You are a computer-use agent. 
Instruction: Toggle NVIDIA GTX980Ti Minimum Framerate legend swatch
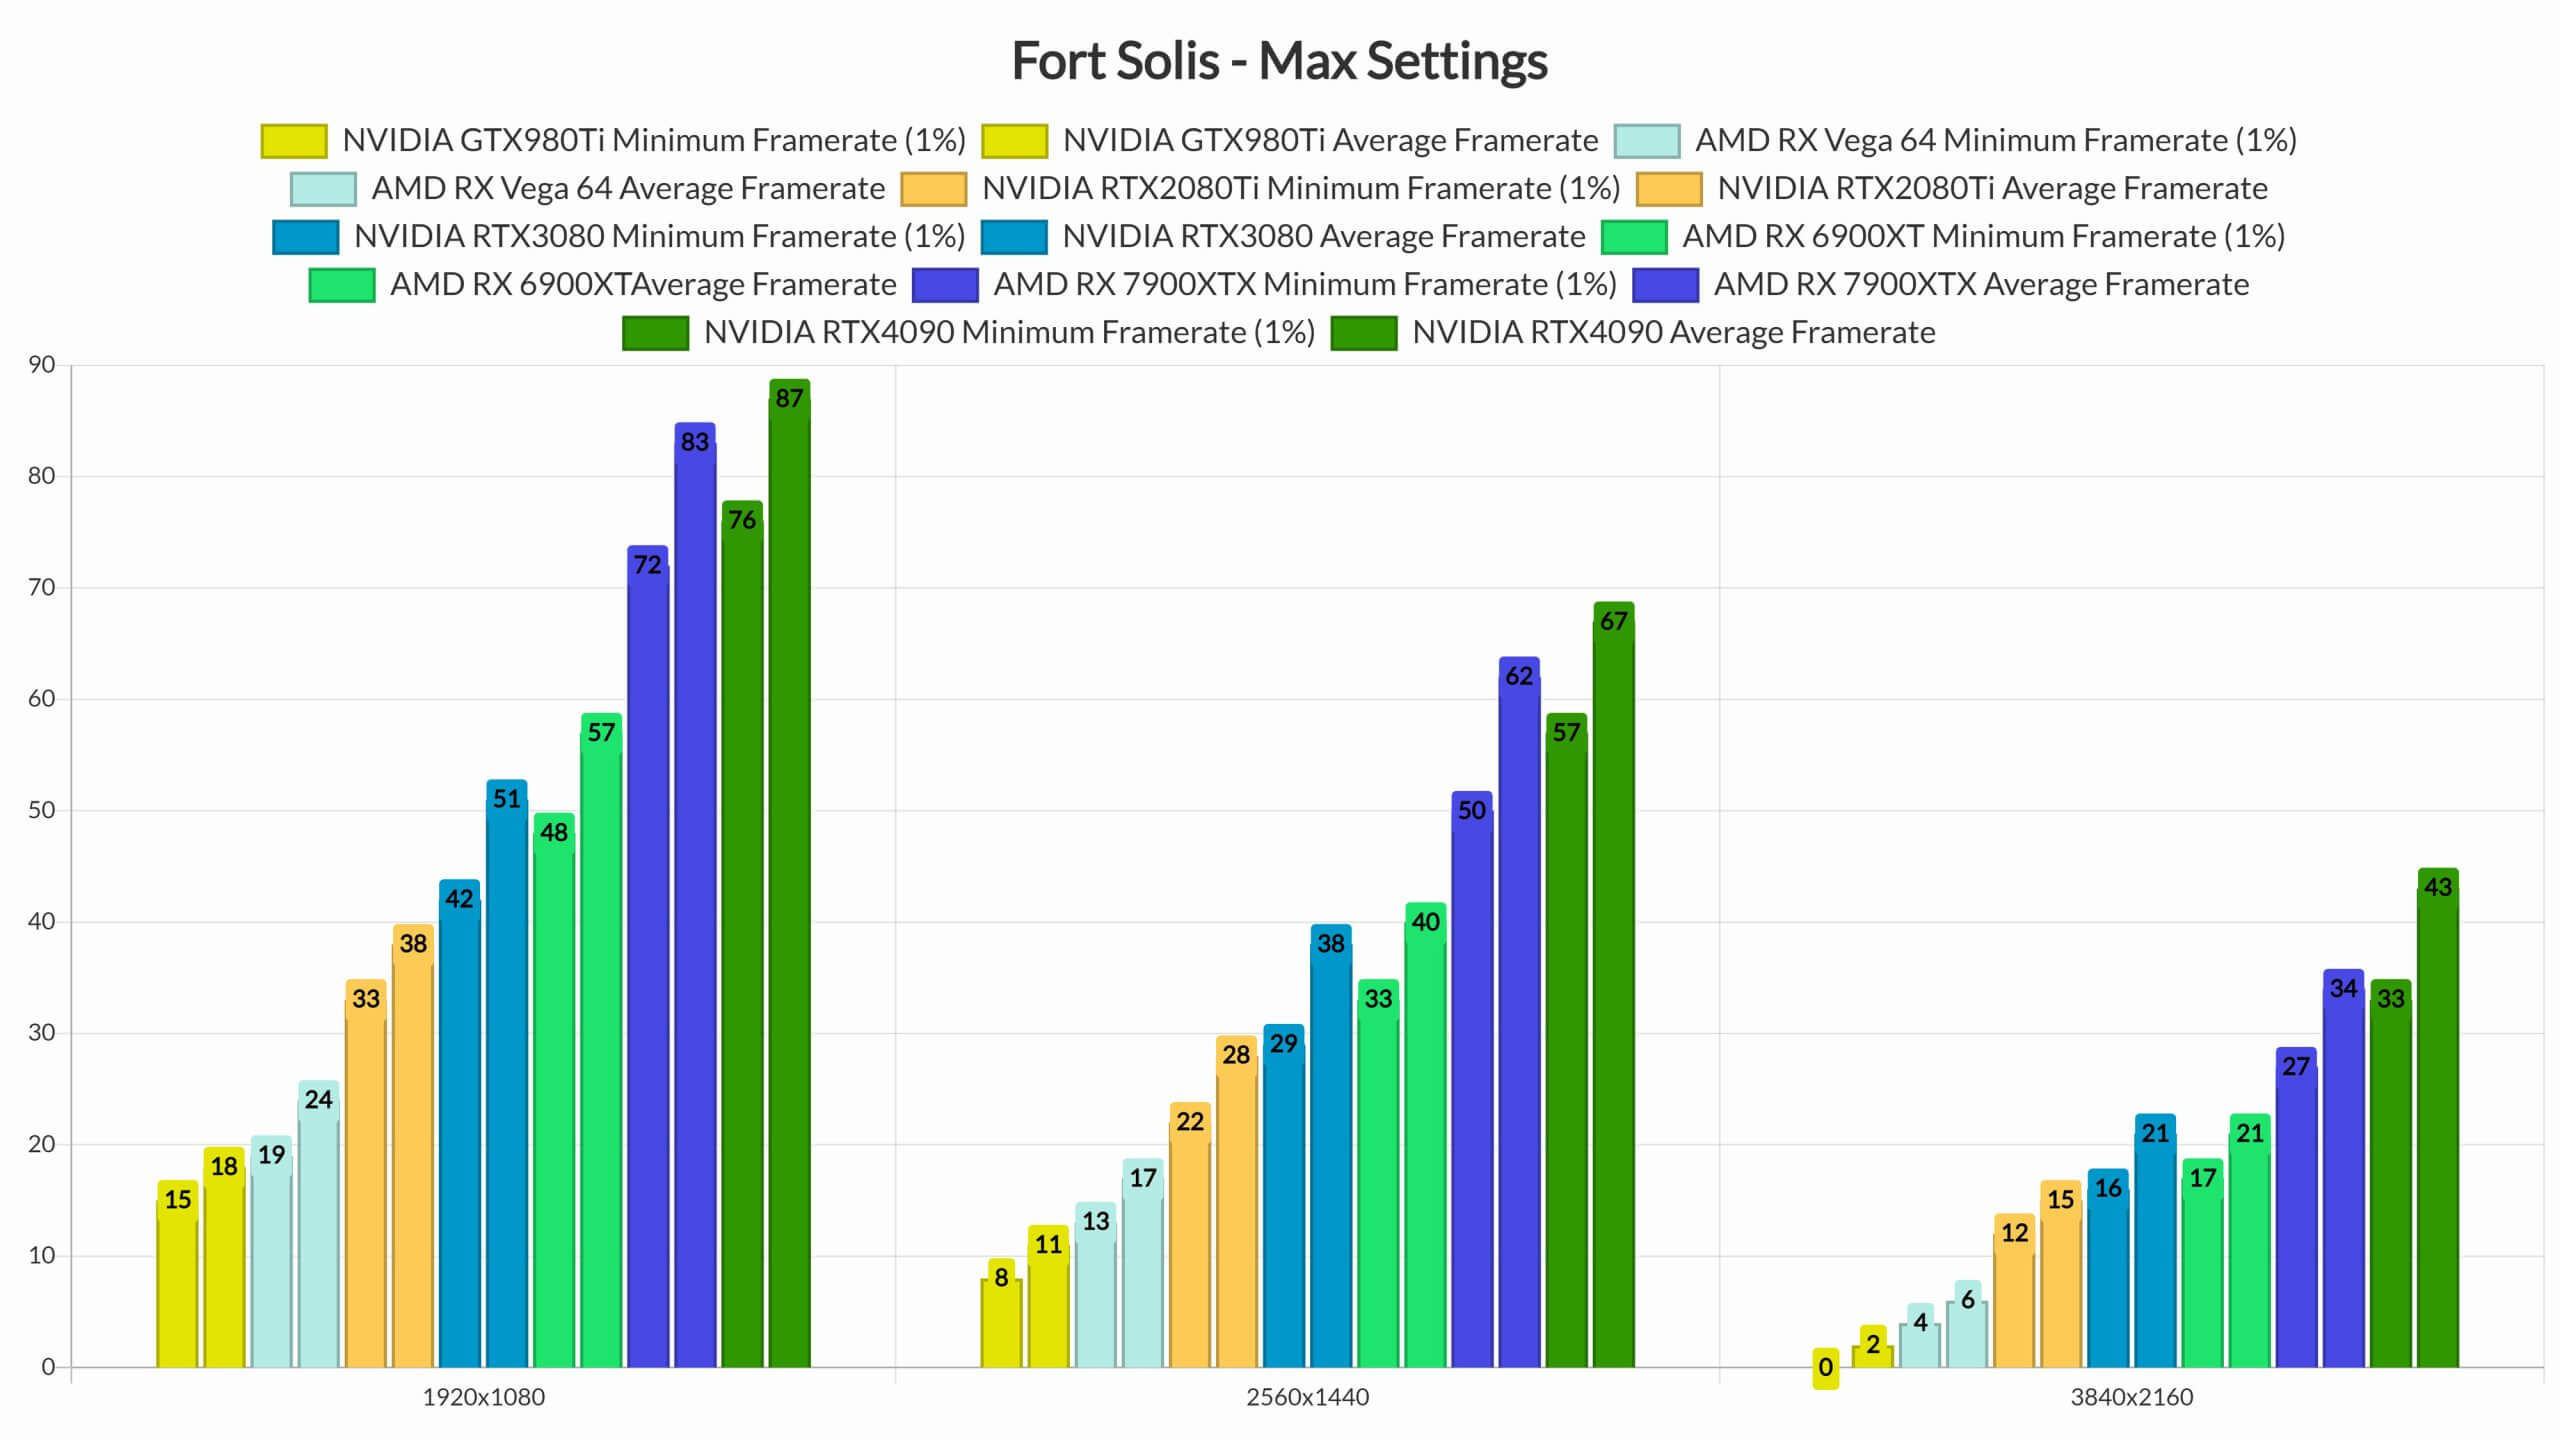tap(293, 141)
